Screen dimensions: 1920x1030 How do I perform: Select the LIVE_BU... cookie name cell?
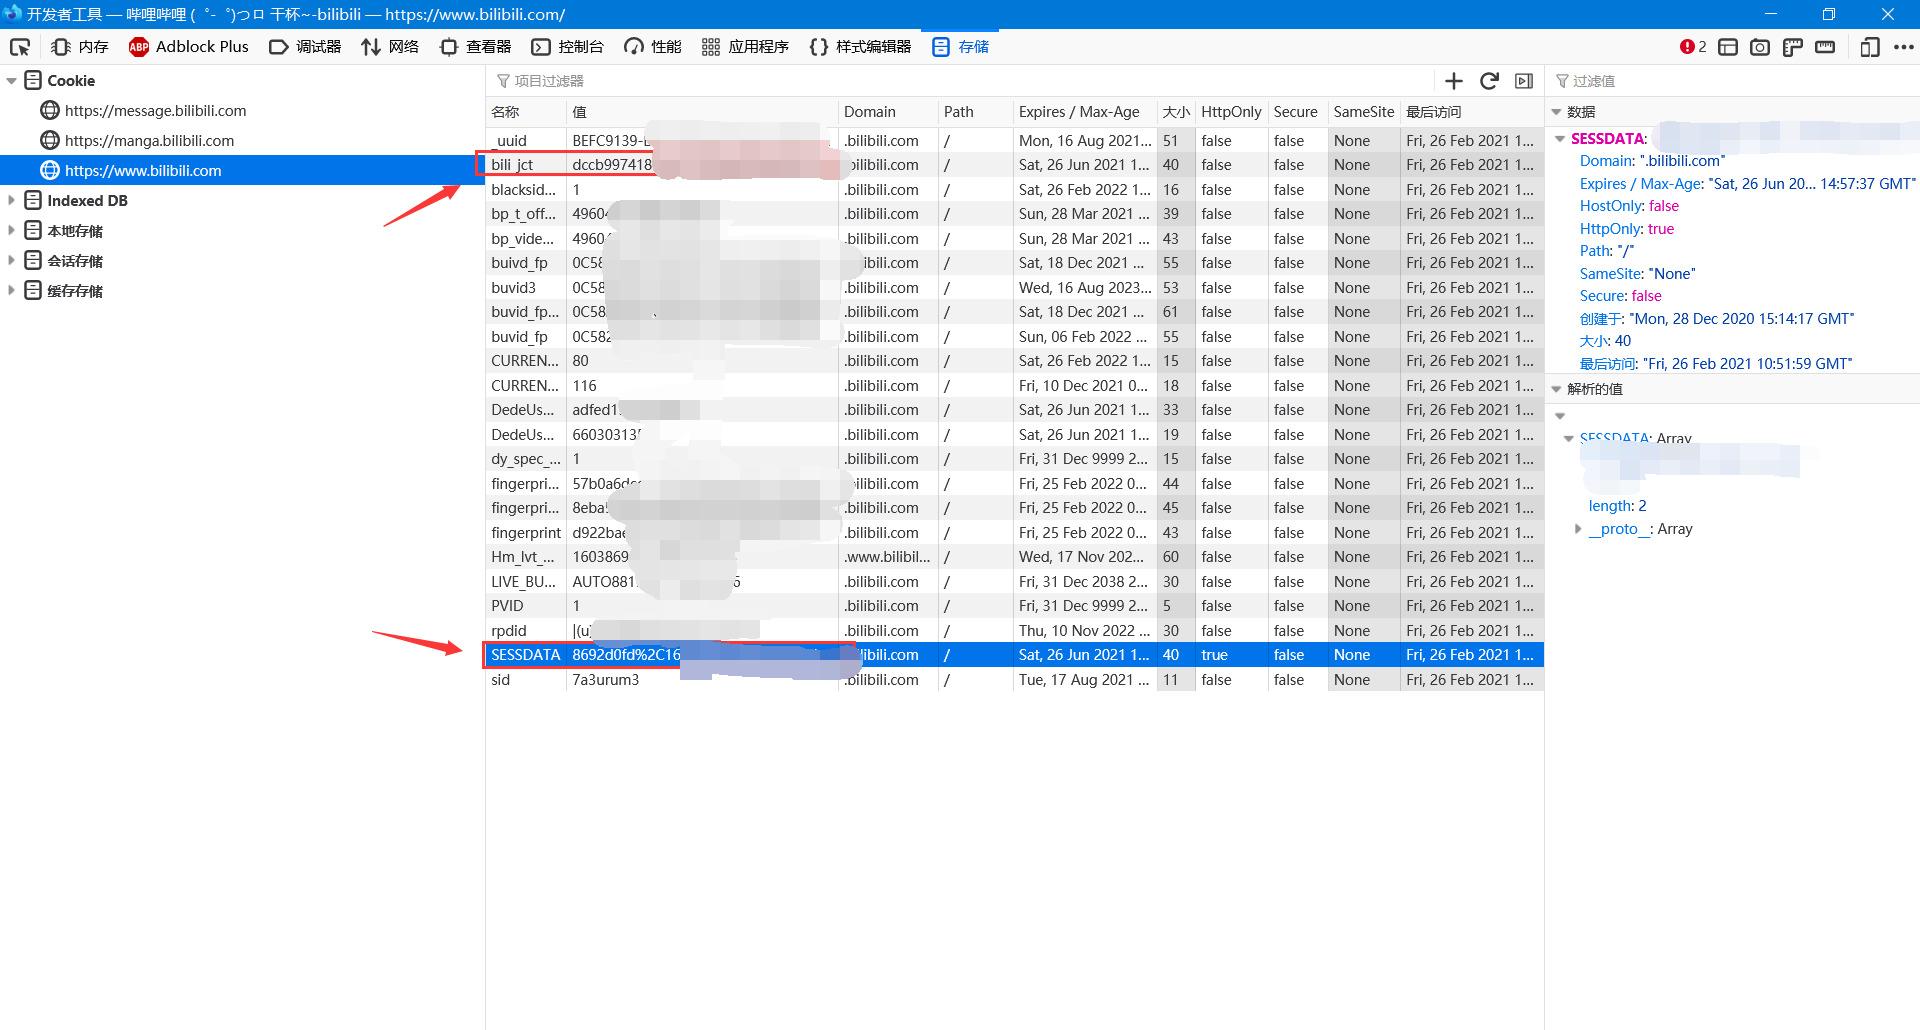pos(526,582)
